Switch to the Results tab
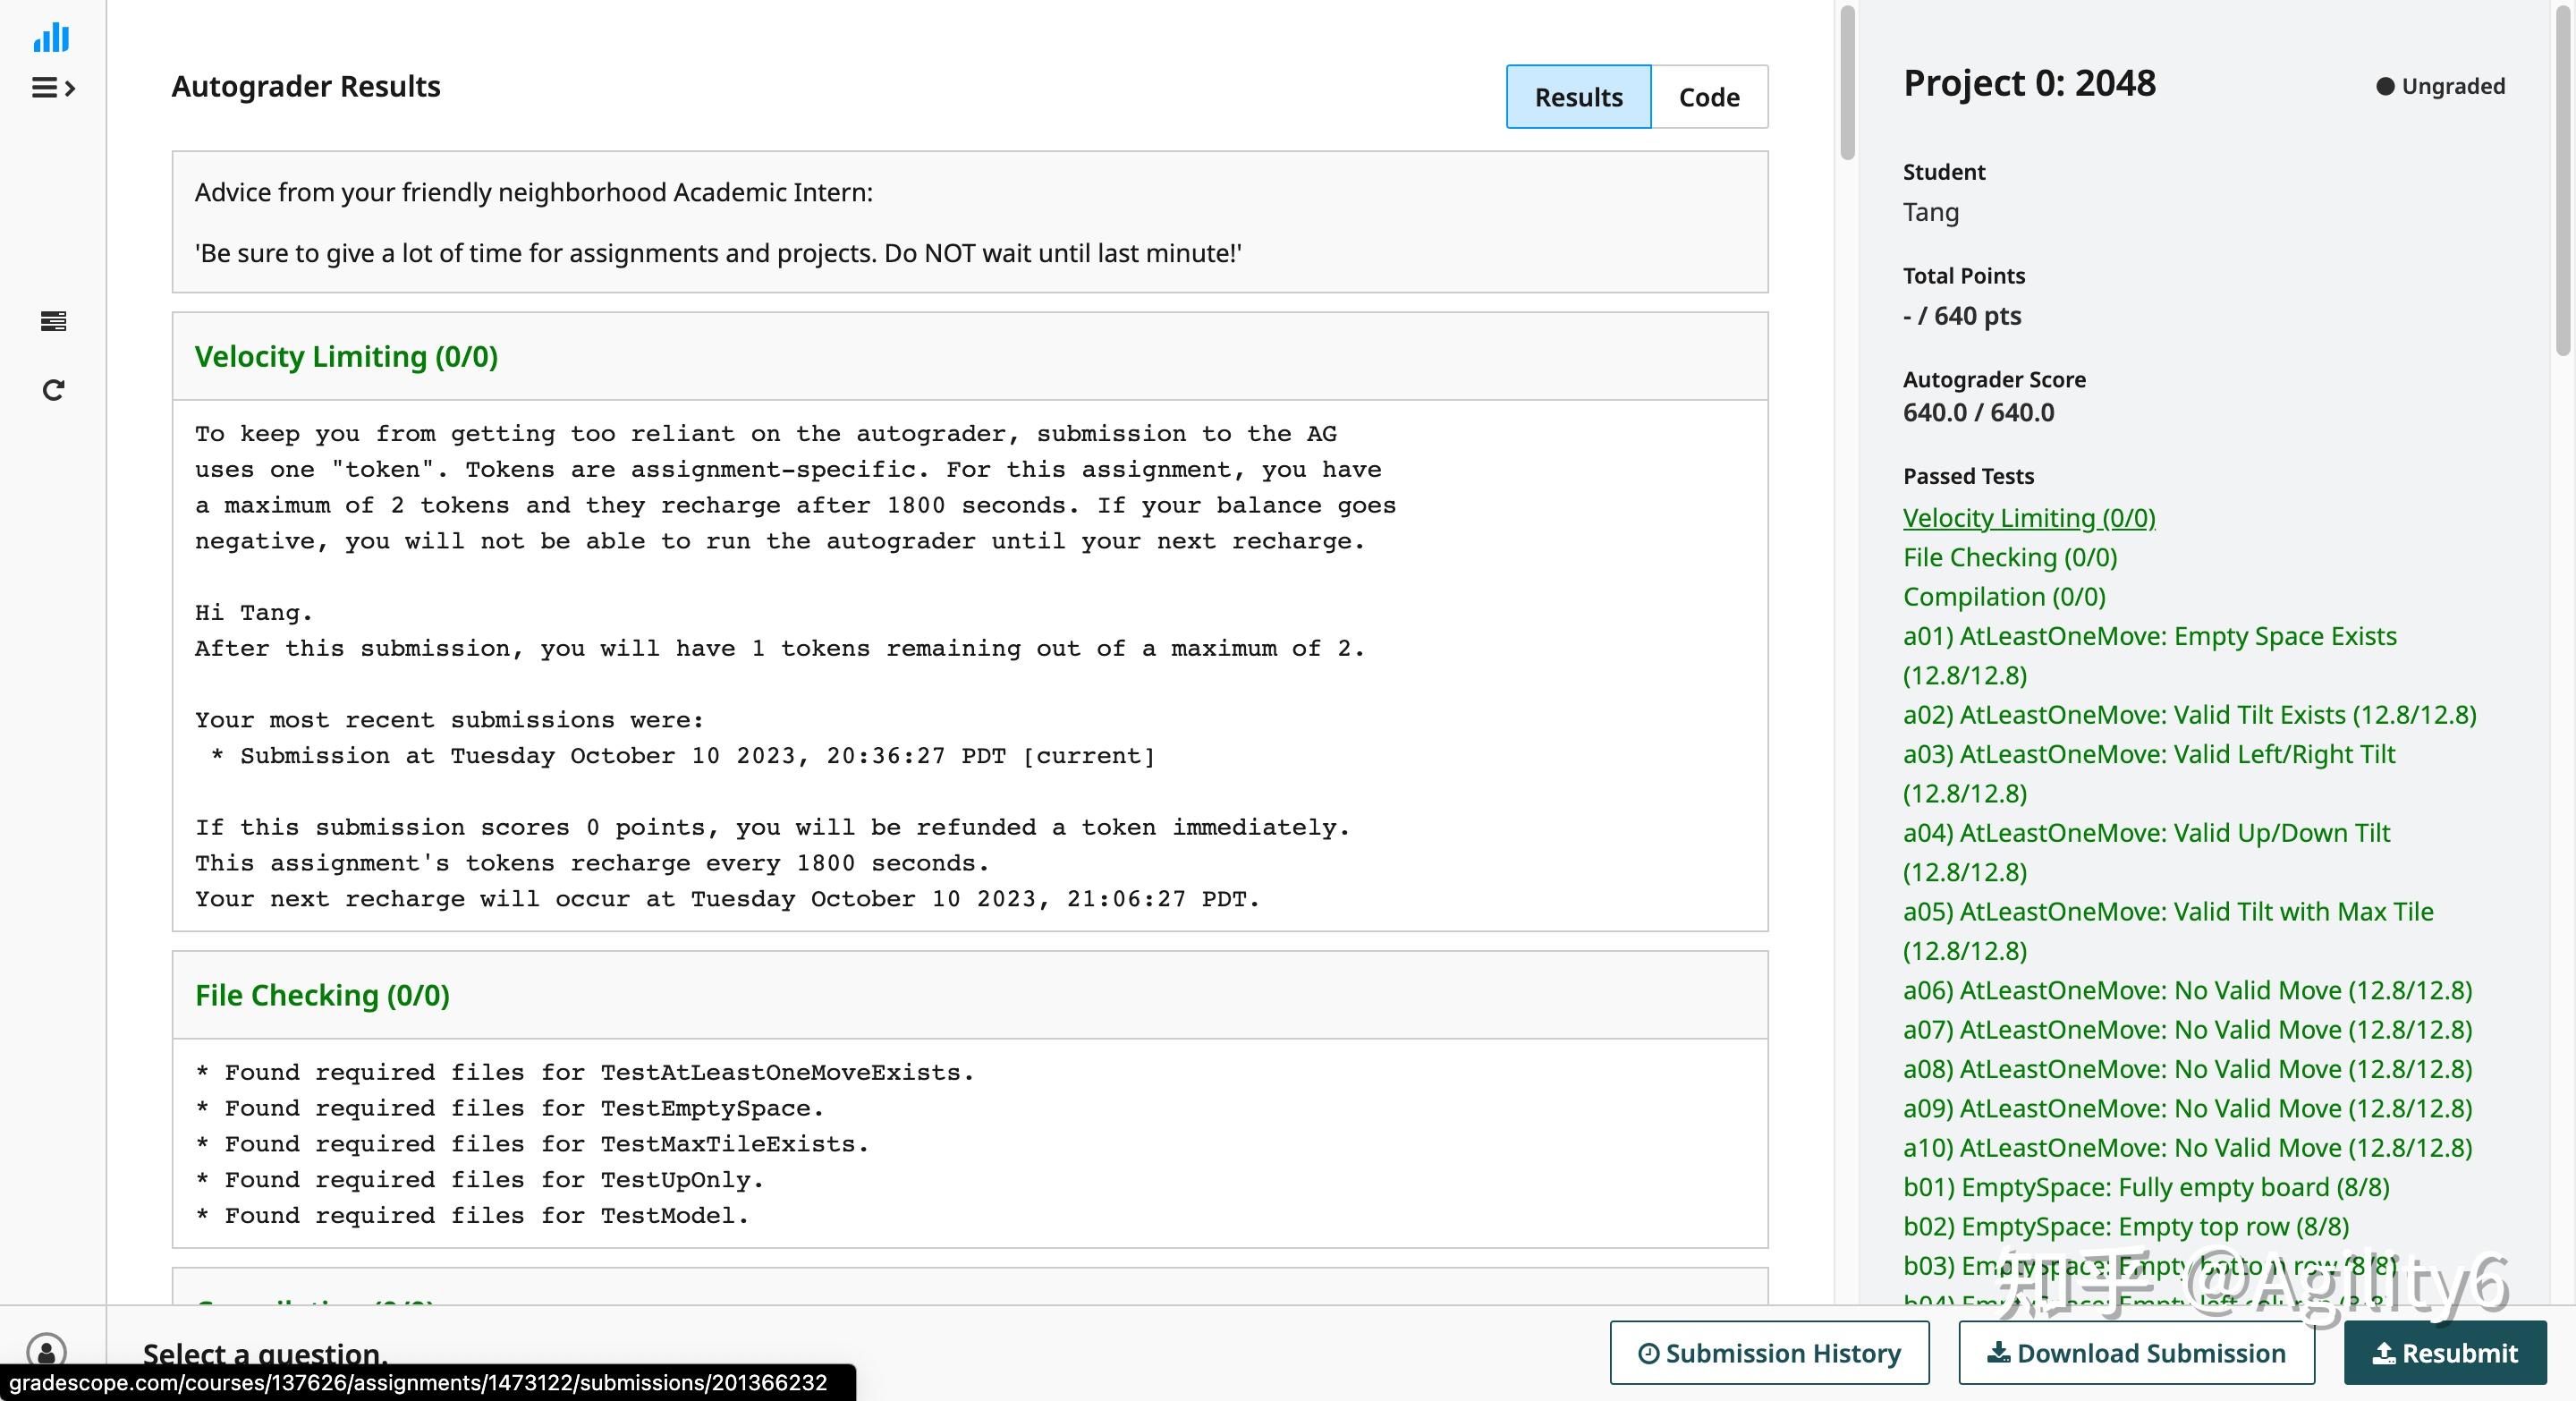Image resolution: width=2576 pixels, height=1401 pixels. click(1578, 97)
